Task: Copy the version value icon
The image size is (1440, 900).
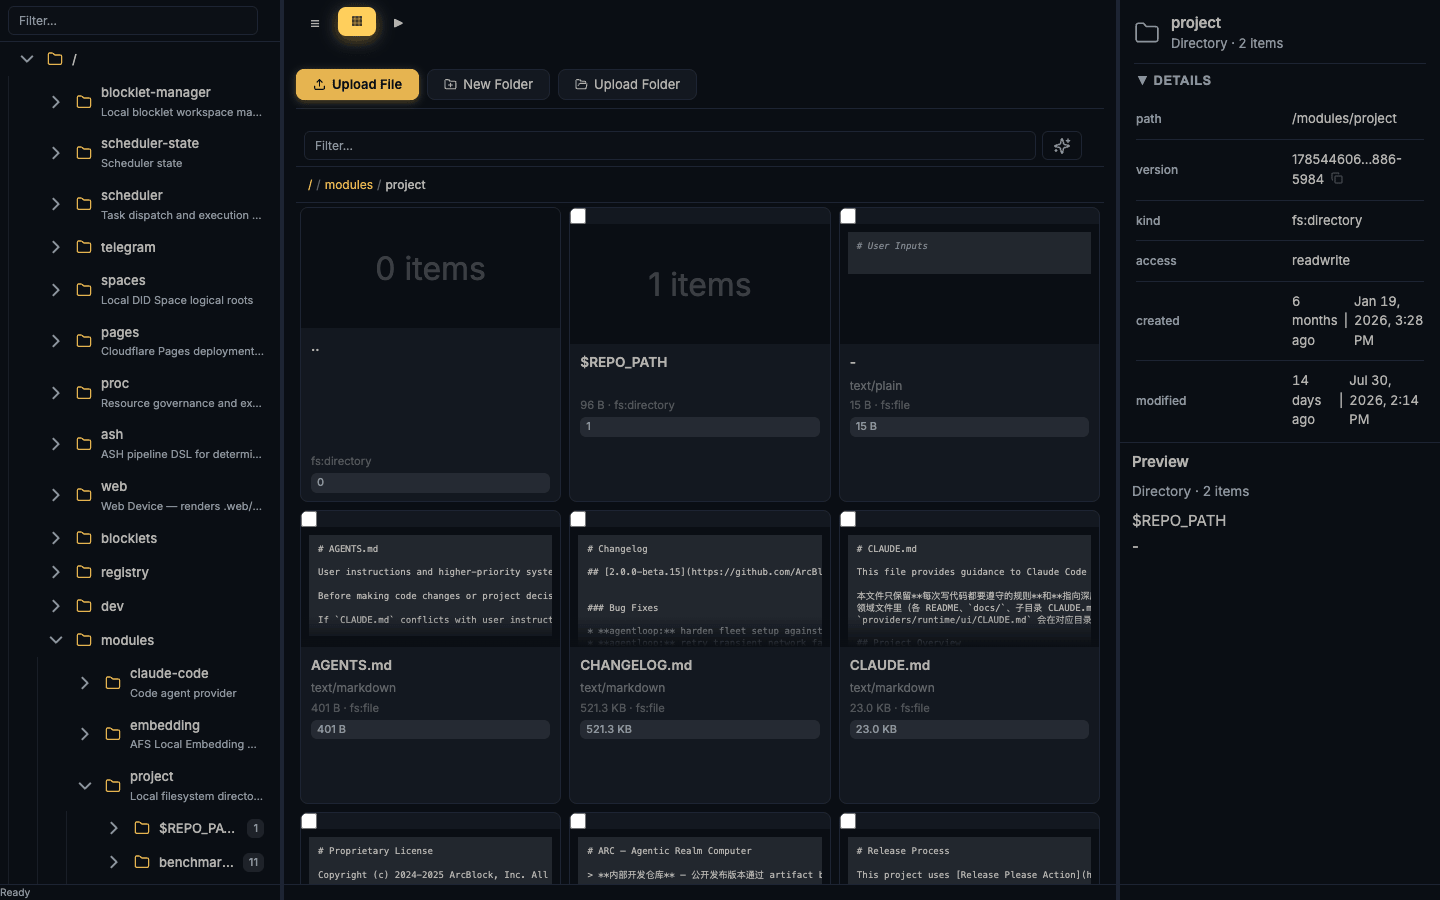Action: click(1337, 179)
